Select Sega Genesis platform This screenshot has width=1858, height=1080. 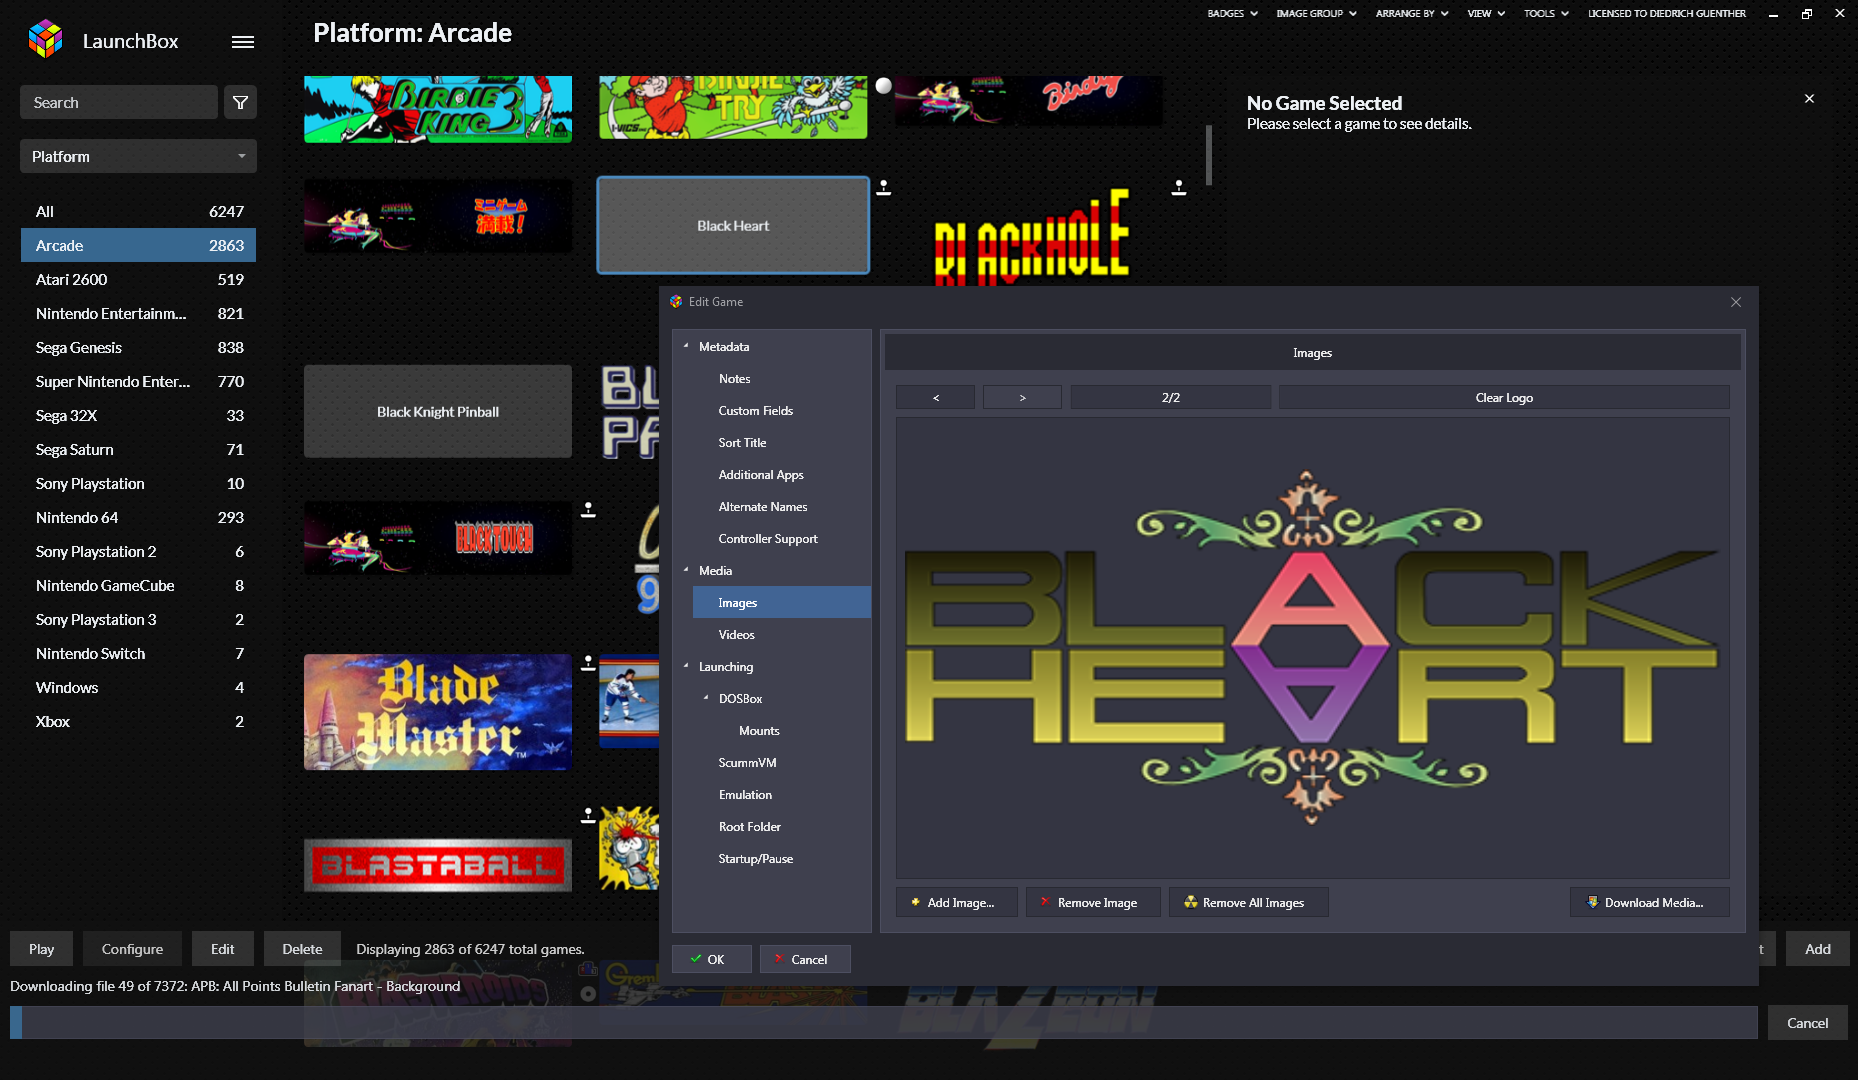(x=138, y=347)
